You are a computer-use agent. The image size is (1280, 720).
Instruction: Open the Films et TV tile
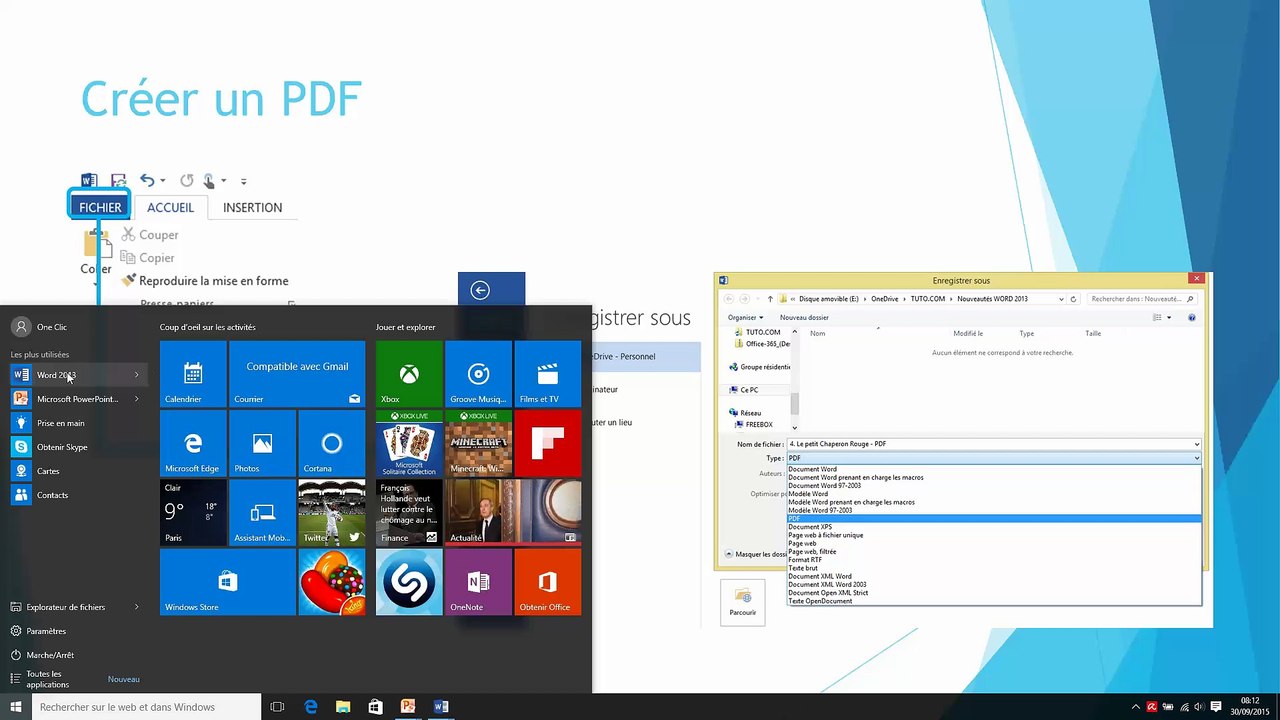tap(548, 374)
